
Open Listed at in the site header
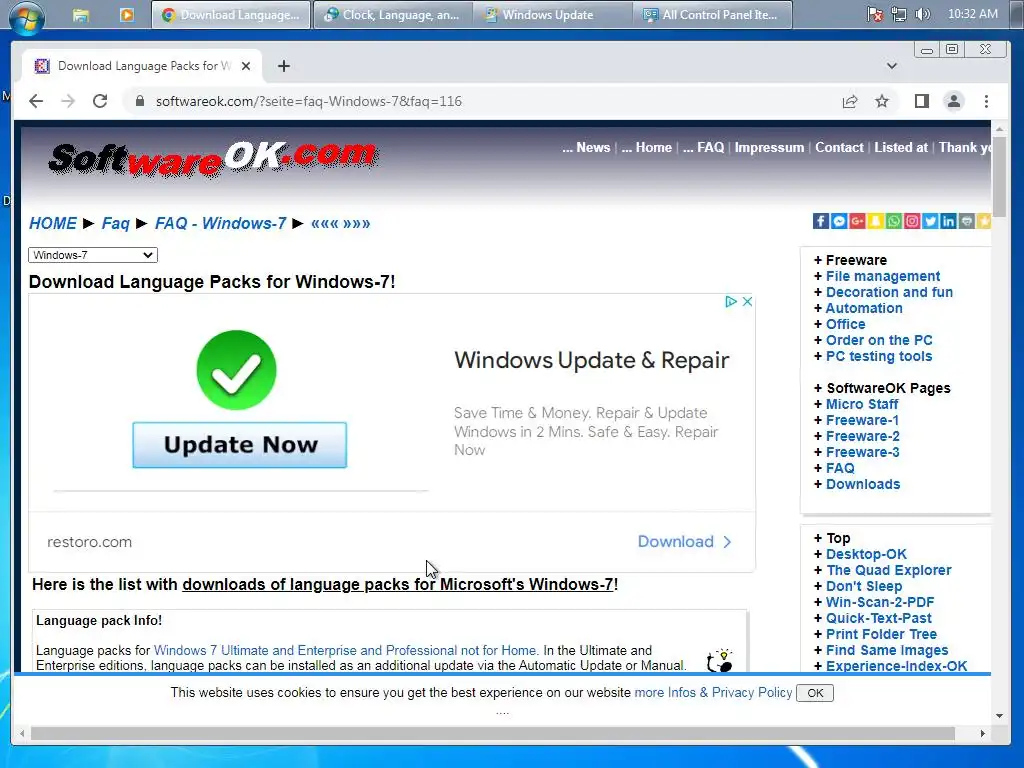pos(901,148)
